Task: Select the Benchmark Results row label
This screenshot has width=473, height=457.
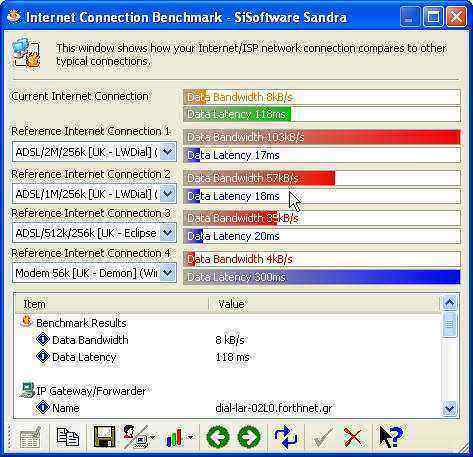Action: [81, 323]
